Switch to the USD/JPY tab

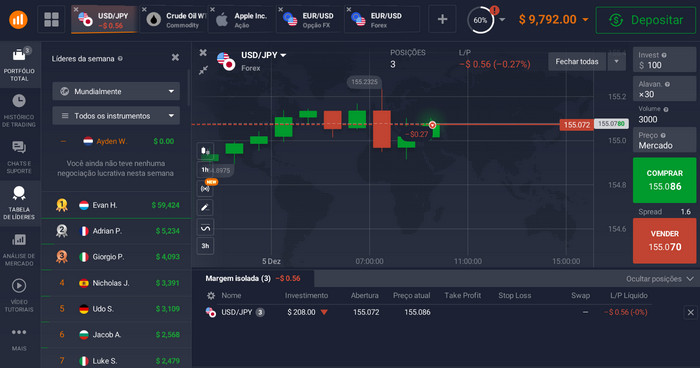click(x=104, y=20)
